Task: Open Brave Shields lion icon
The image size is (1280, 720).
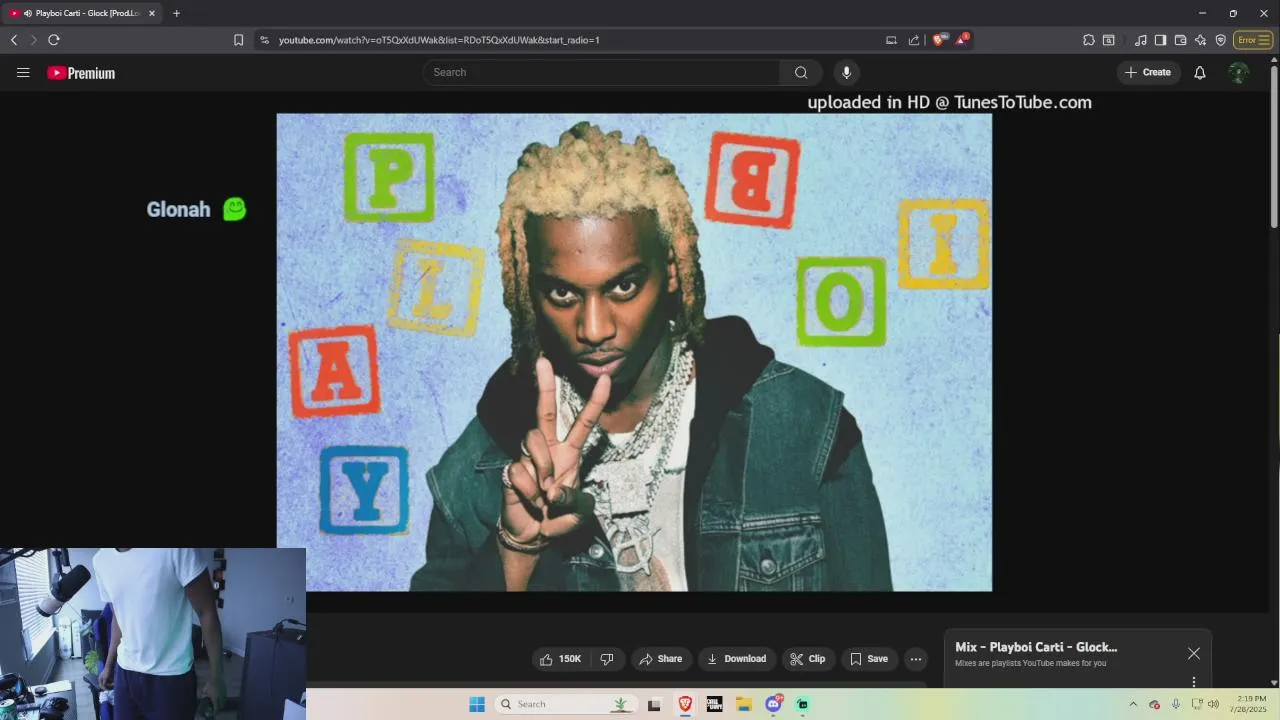Action: click(x=939, y=40)
